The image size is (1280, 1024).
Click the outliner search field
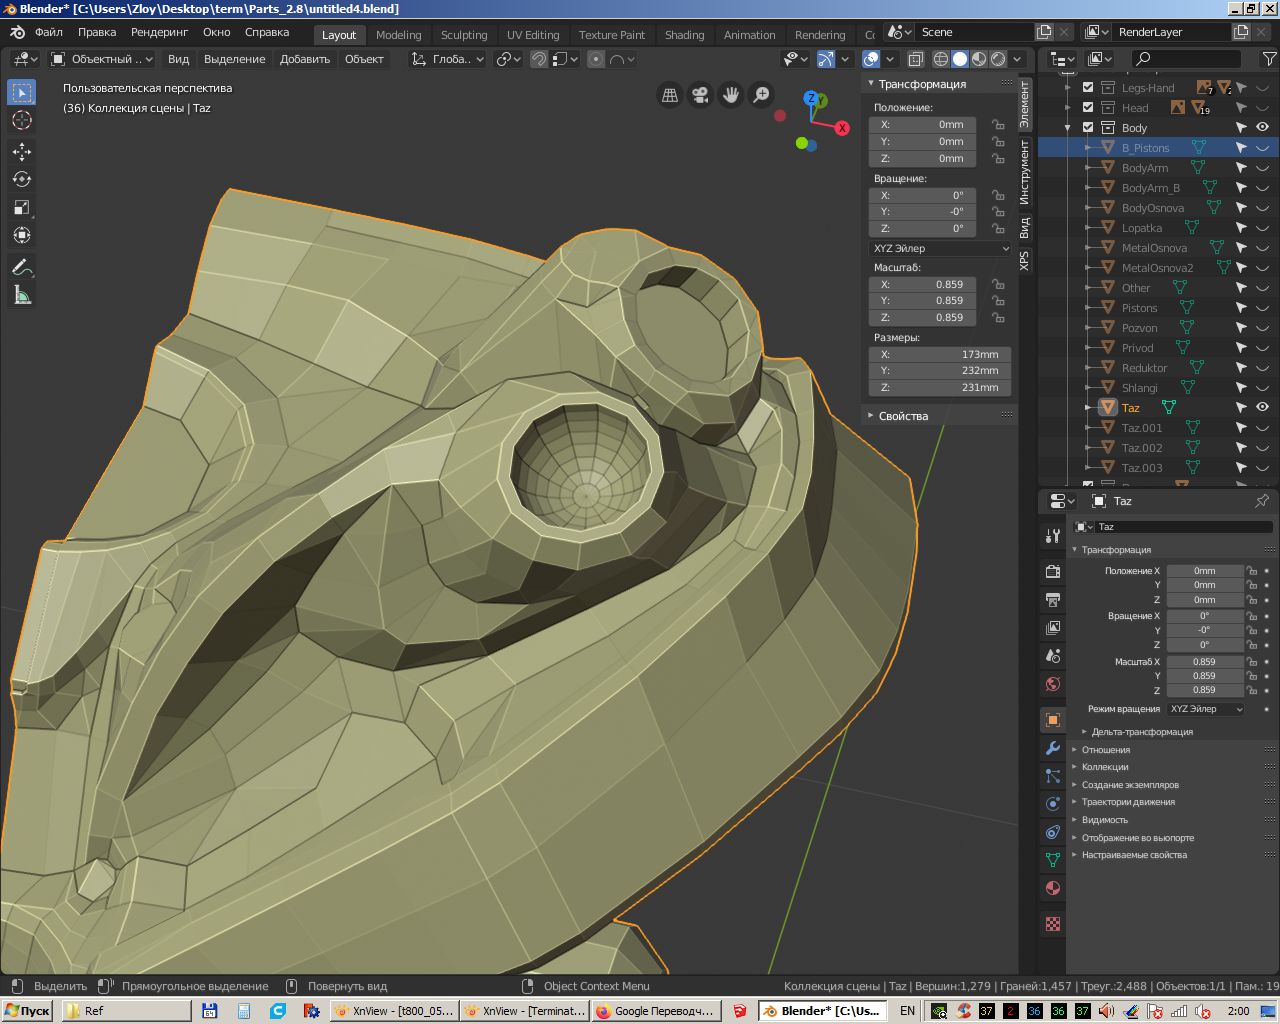(x=1187, y=59)
